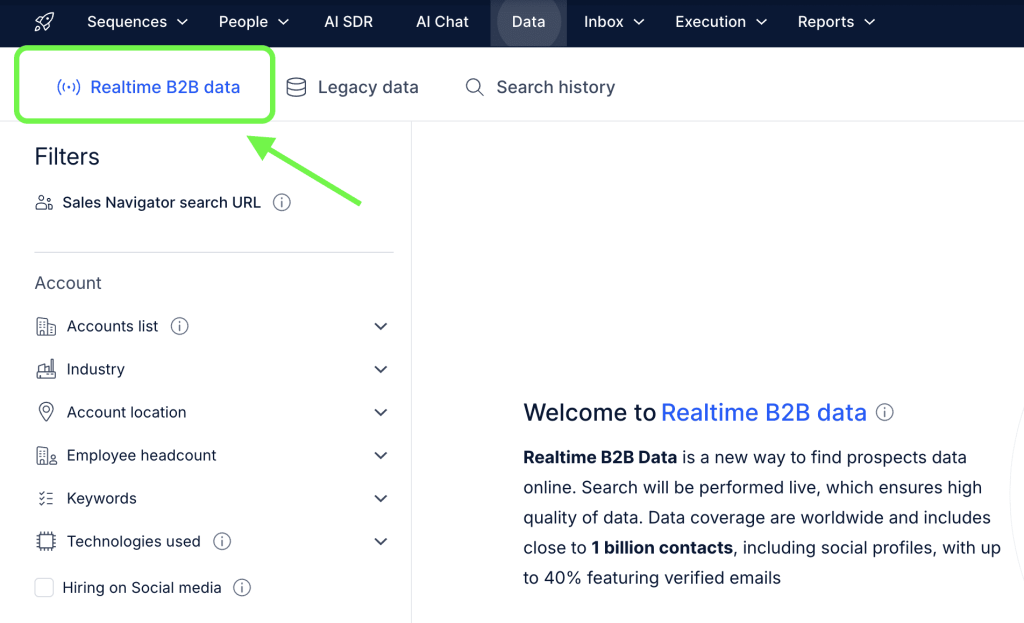The height and width of the screenshot is (623, 1024).
Task: Click info icon next to Sales Navigator search URL
Action: click(282, 203)
